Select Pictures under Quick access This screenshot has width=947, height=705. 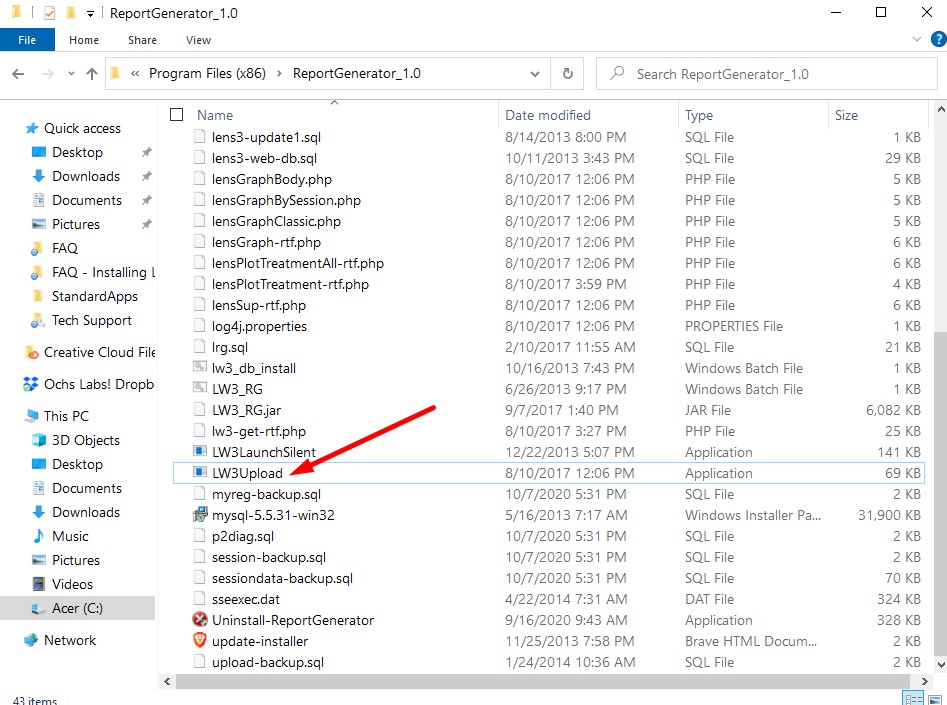(75, 224)
